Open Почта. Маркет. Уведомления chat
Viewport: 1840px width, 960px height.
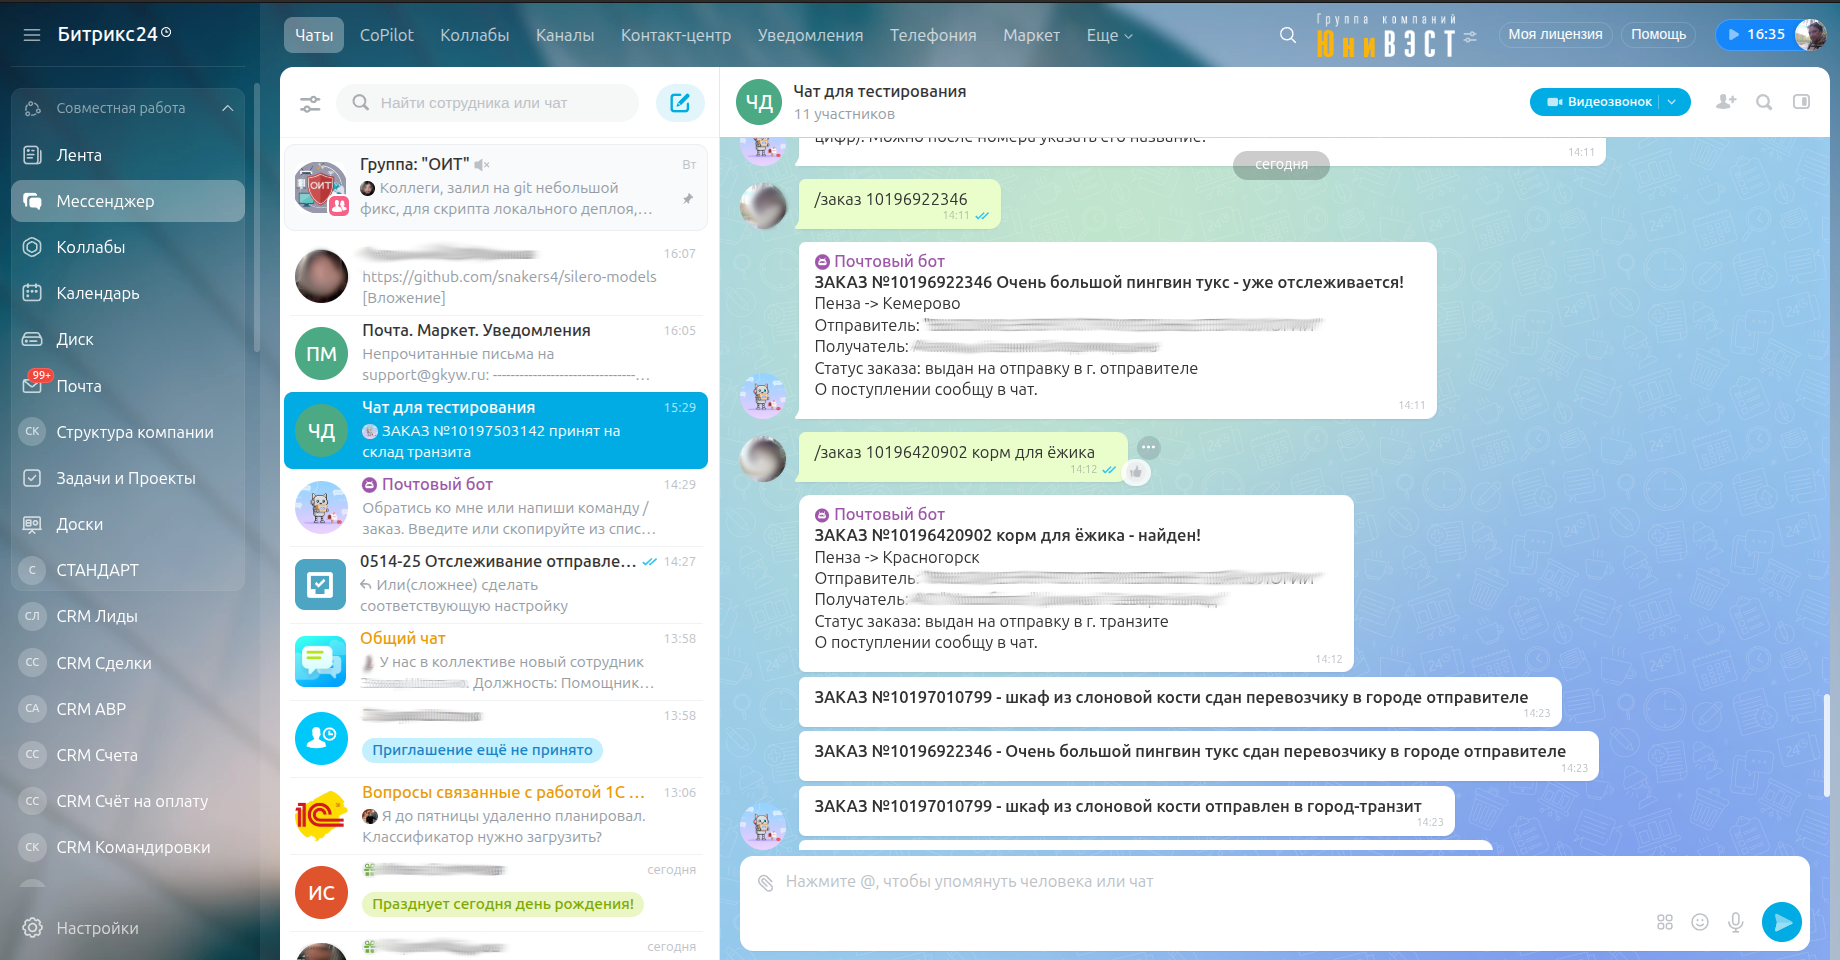point(496,353)
